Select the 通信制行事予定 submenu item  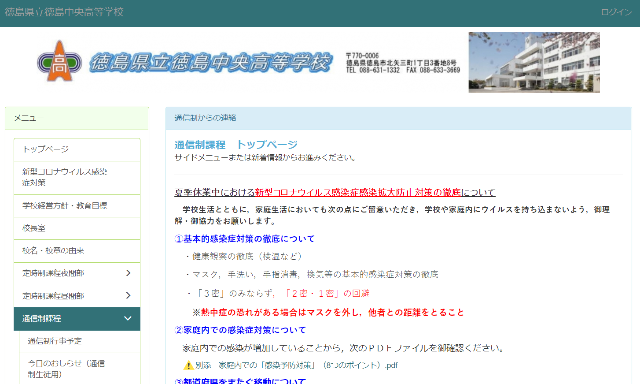pyautogui.click(x=80, y=341)
